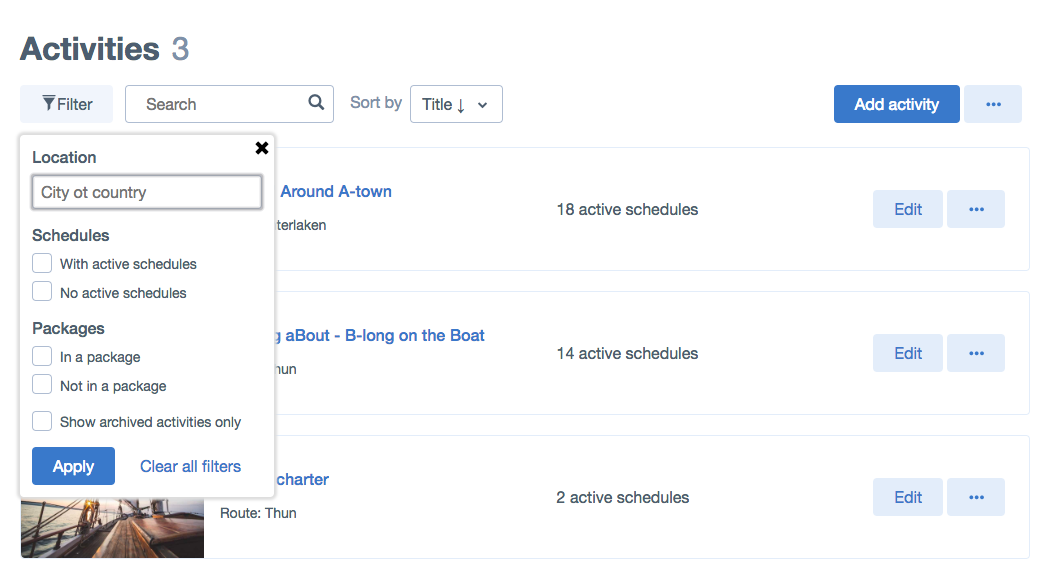Expand the Sort by Title dropdown

pos(456,104)
